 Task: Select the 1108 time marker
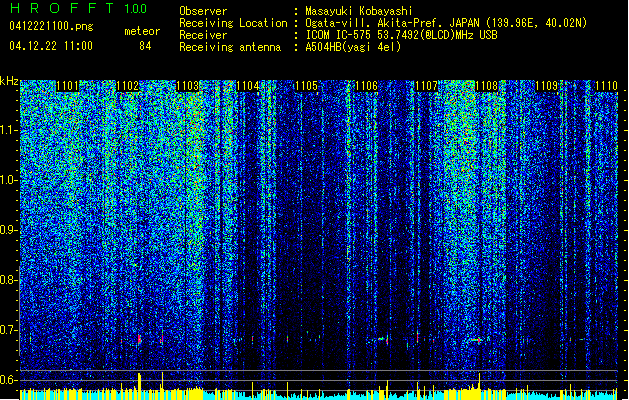(487, 86)
